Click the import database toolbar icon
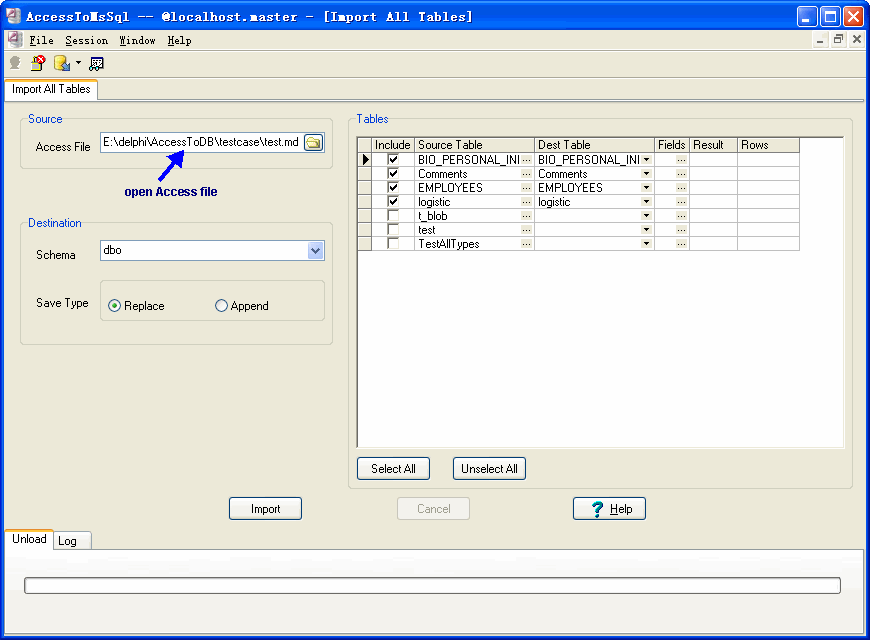Viewport: 870px width, 640px height. tap(62, 63)
